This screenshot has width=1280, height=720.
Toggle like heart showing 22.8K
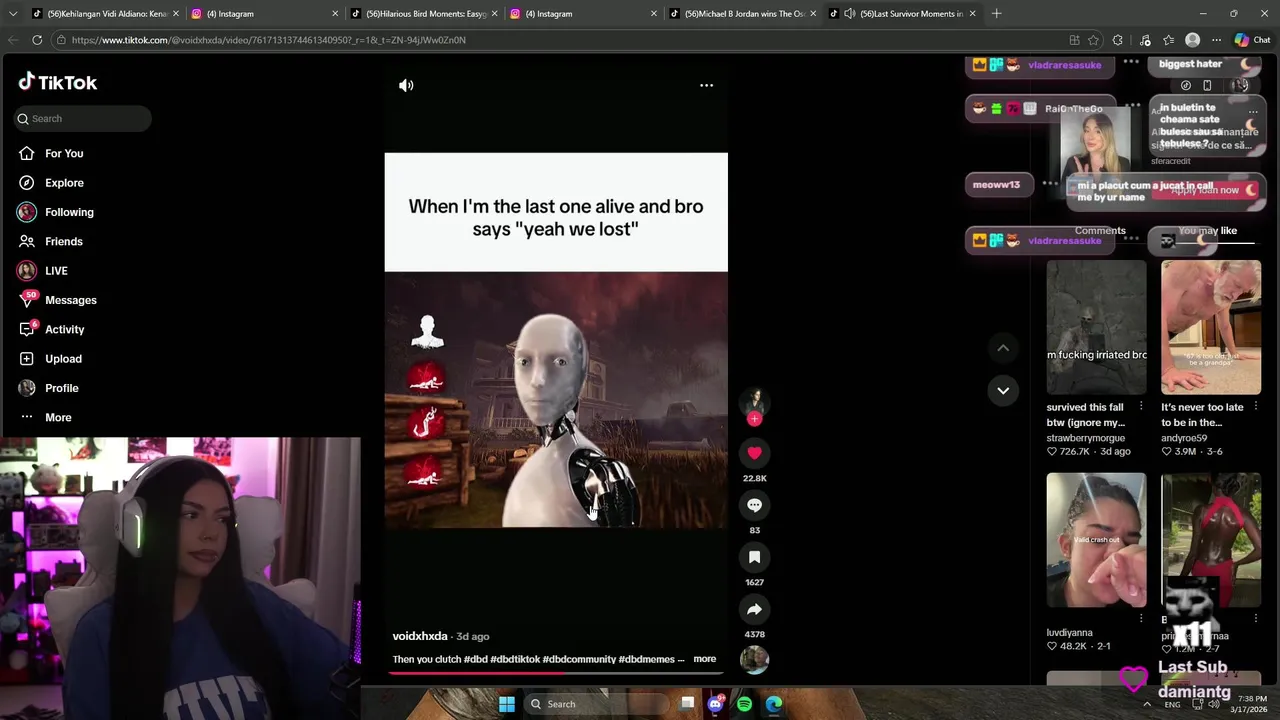[754, 453]
